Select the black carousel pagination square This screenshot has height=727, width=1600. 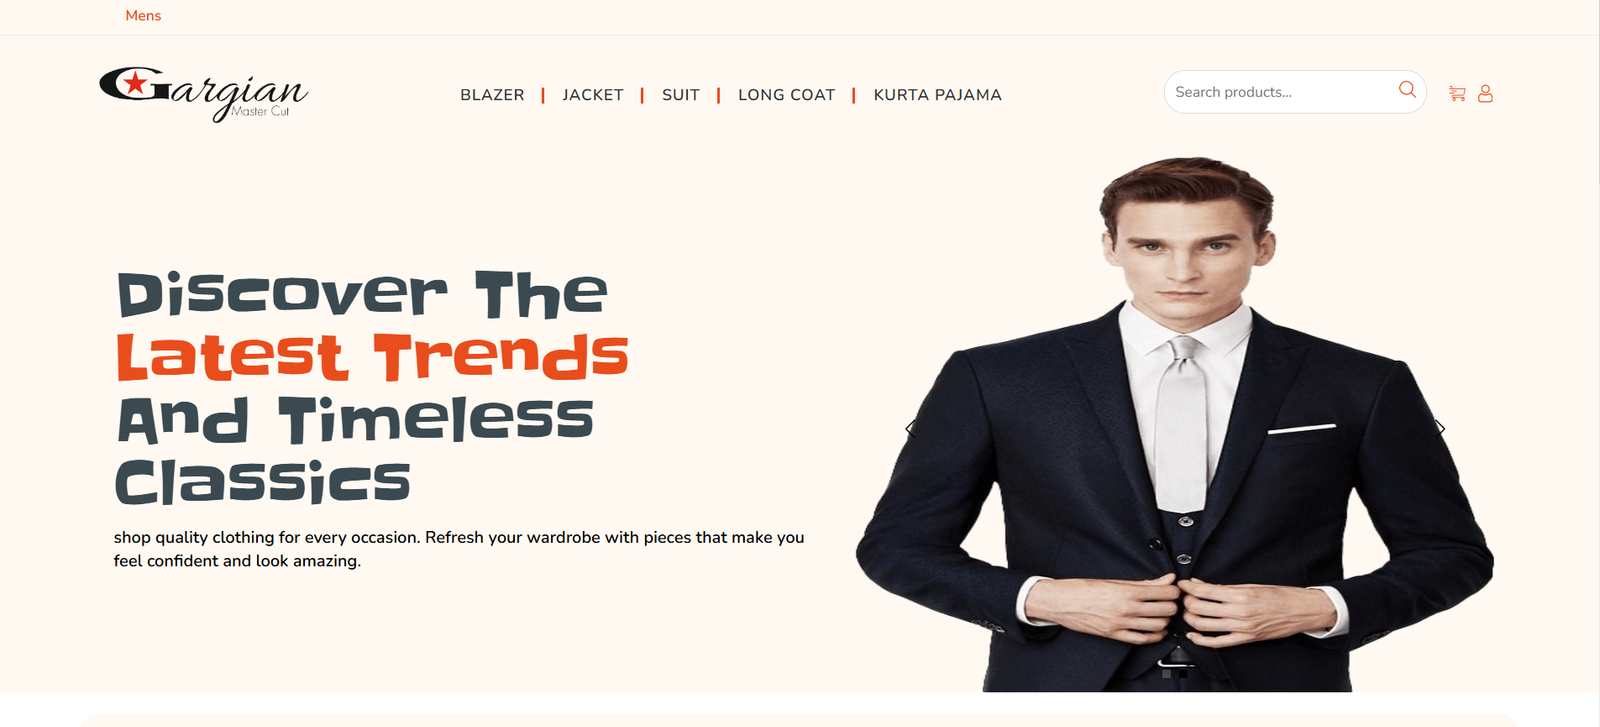(1183, 674)
